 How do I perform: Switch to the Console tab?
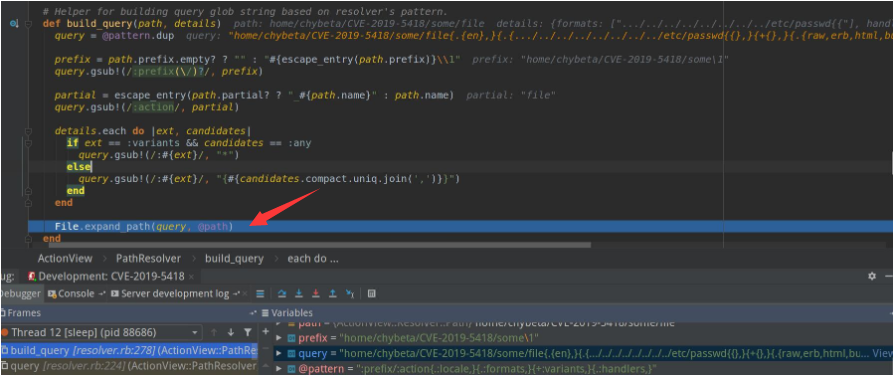(x=76, y=294)
